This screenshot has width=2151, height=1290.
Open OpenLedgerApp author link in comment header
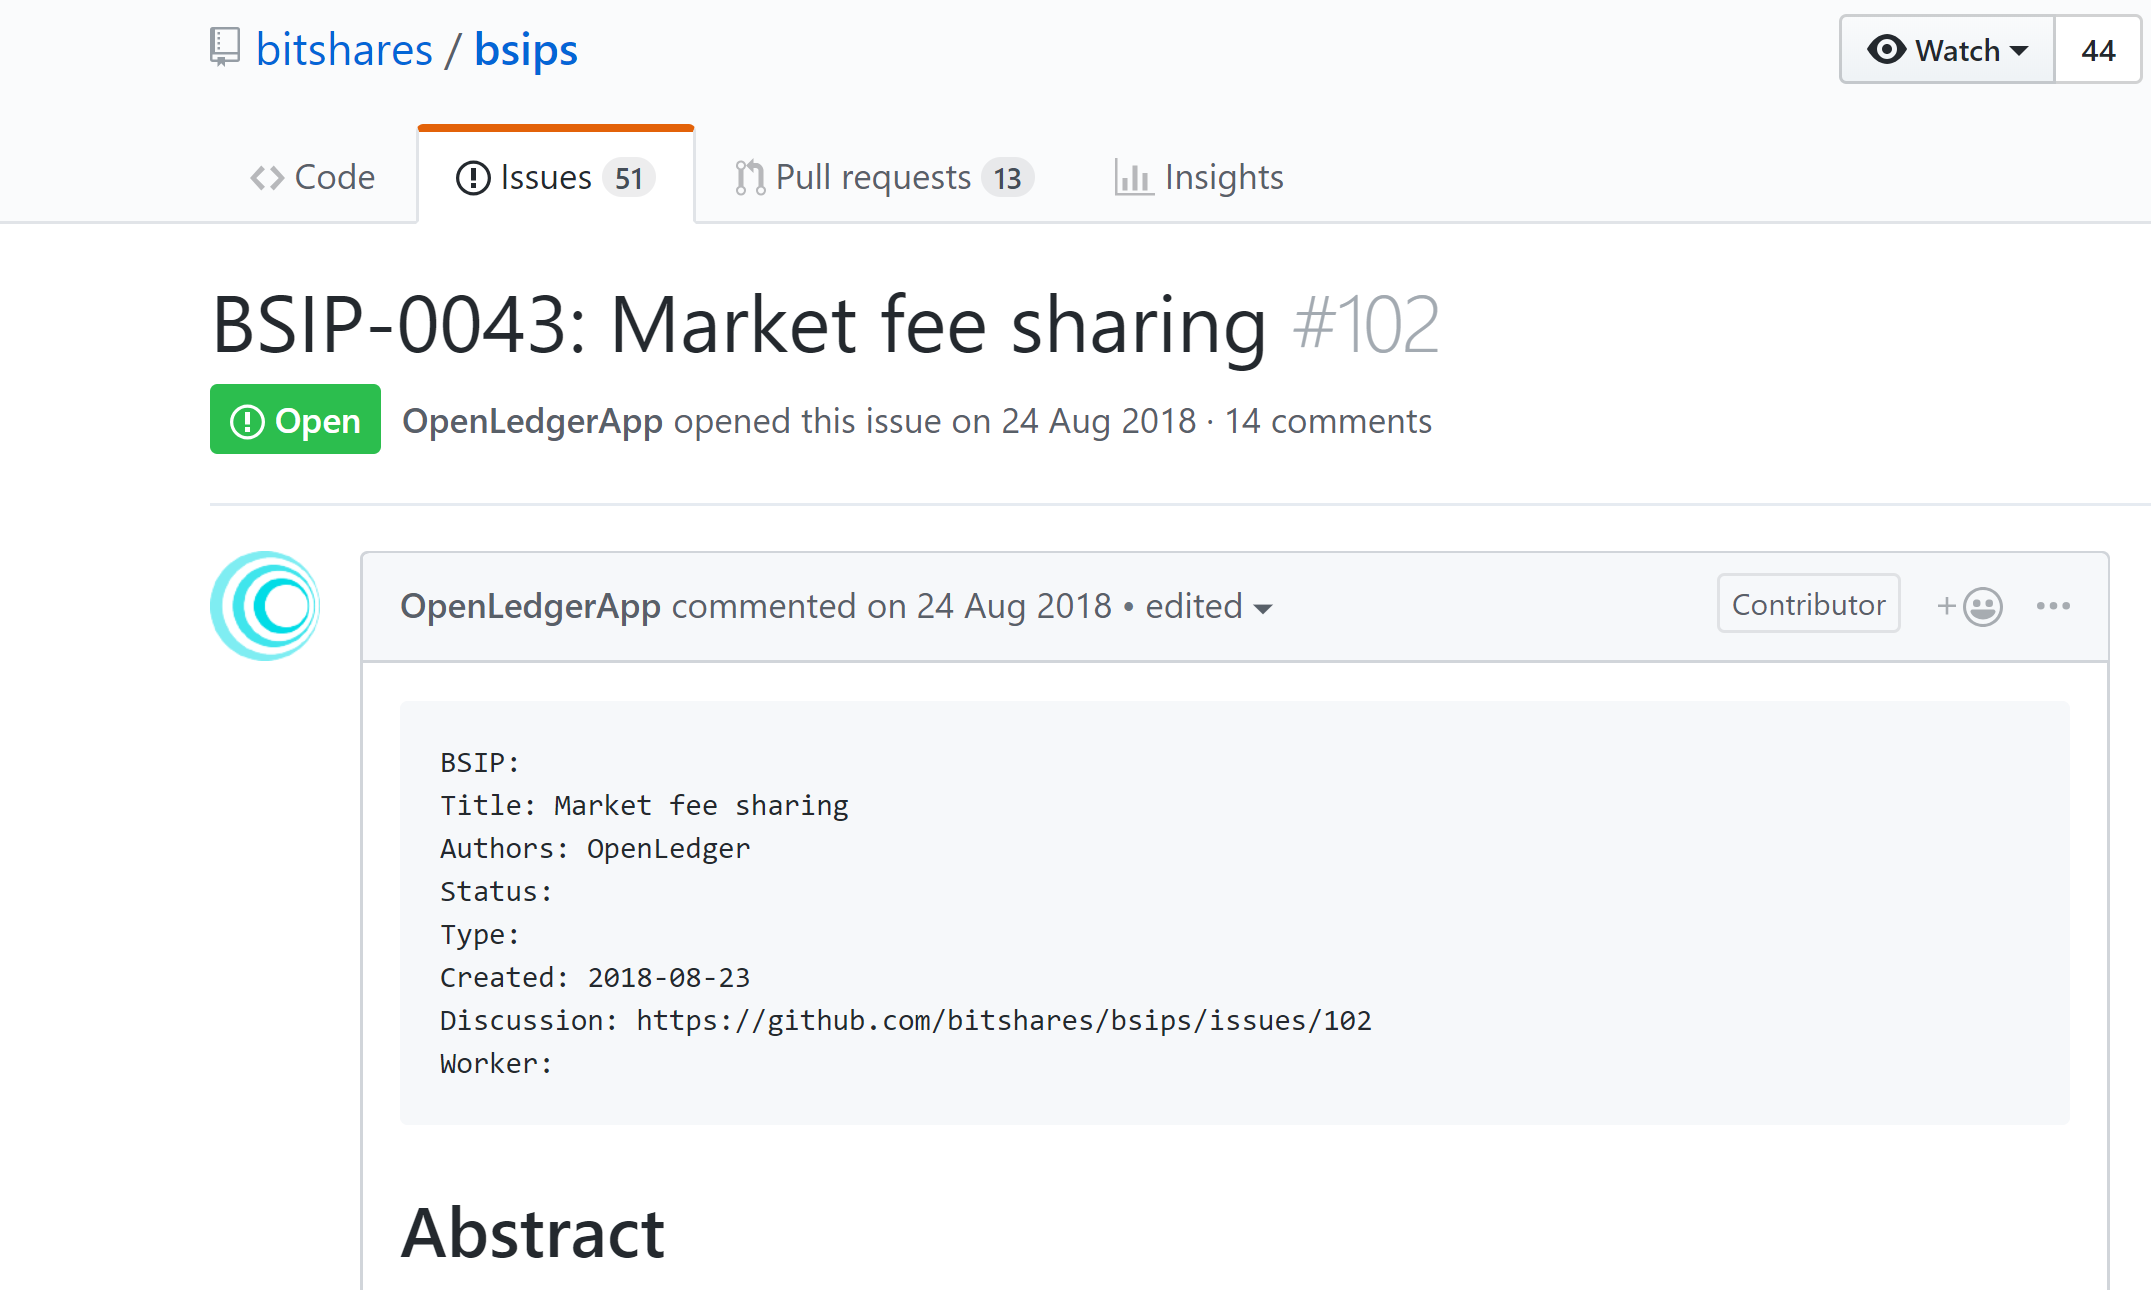tap(530, 606)
